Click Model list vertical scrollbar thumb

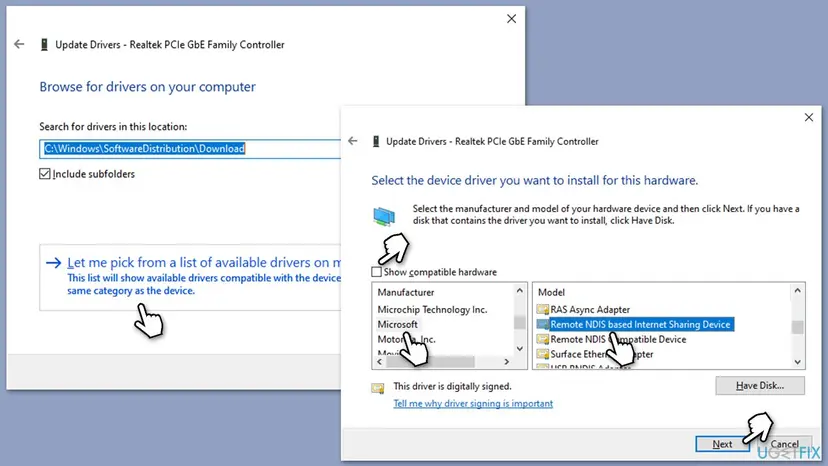click(797, 327)
